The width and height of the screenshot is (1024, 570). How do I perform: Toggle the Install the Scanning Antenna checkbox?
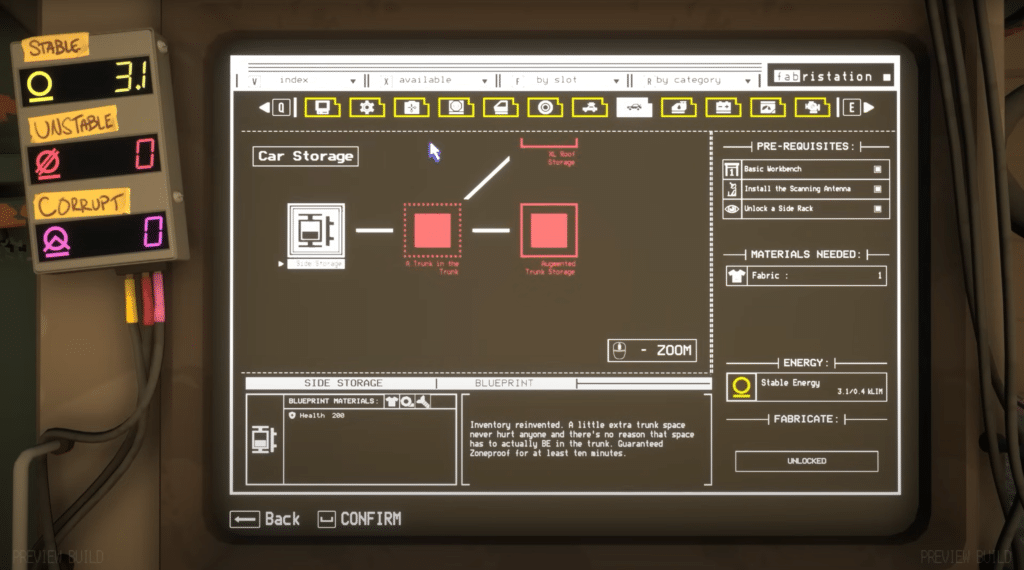[878, 189]
